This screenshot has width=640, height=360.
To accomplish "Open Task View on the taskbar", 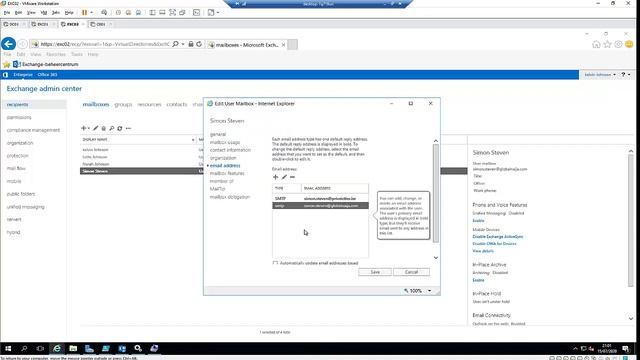I will pos(40,348).
